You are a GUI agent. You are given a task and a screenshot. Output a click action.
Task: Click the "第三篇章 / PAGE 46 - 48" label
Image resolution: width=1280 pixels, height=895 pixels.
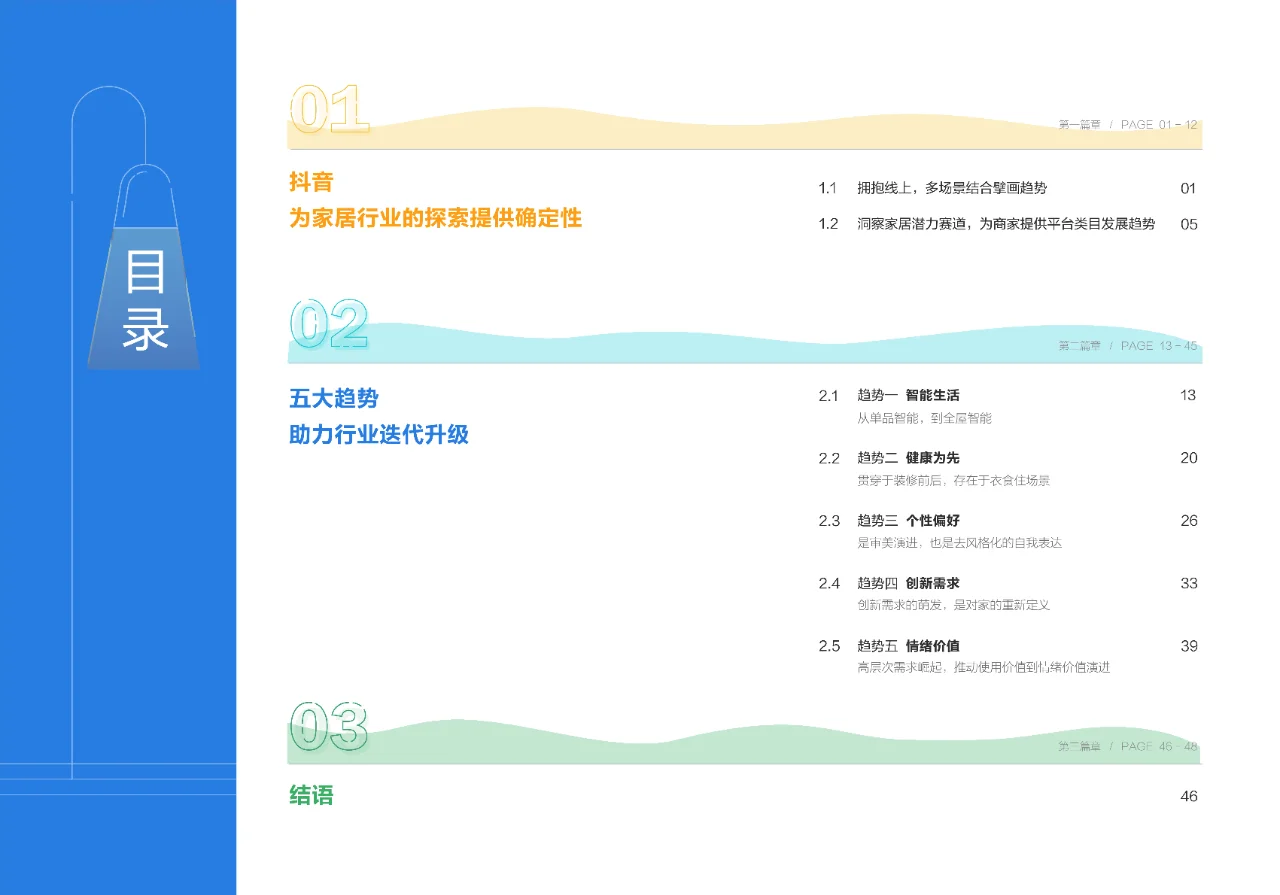point(1127,747)
